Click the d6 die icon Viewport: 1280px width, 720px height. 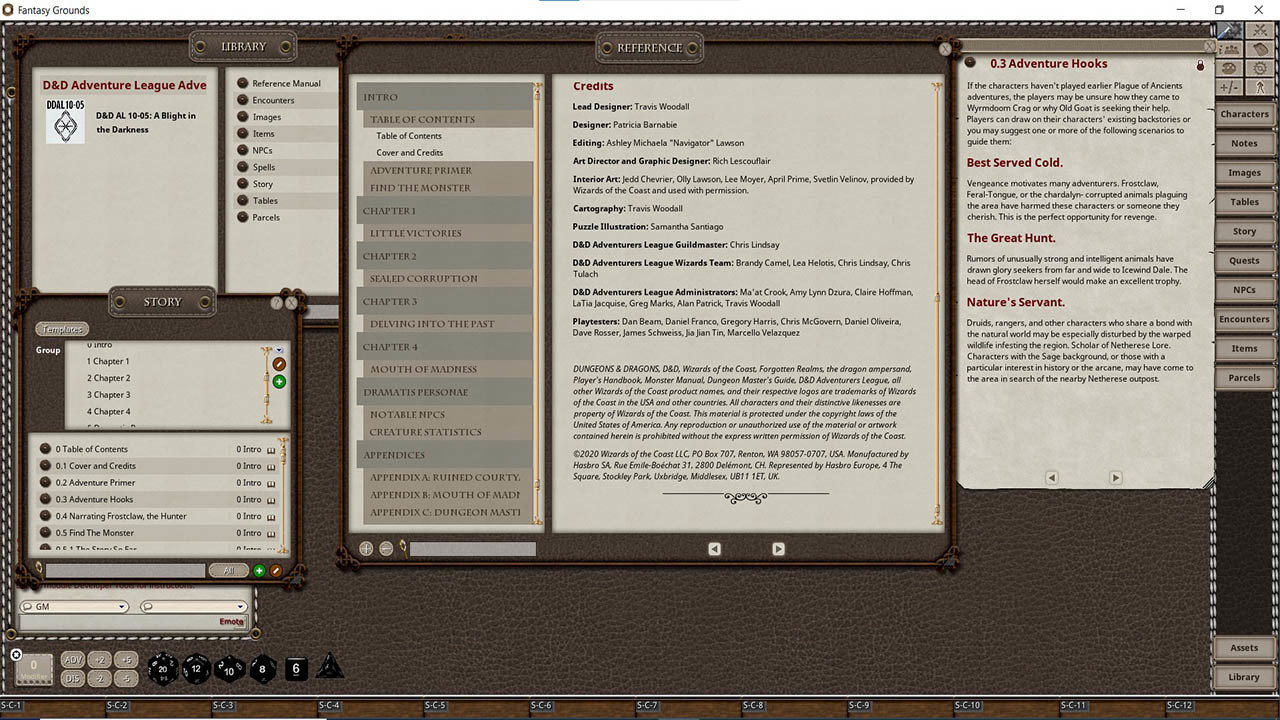point(296,669)
